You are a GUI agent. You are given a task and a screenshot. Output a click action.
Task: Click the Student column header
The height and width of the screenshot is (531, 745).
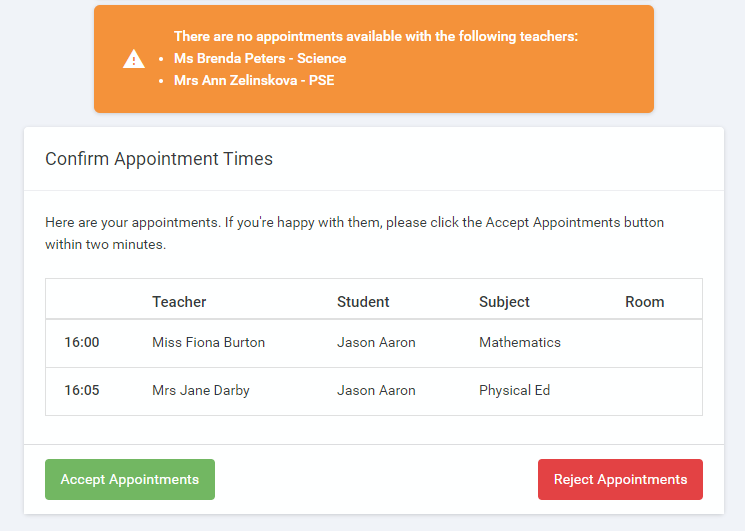[363, 301]
